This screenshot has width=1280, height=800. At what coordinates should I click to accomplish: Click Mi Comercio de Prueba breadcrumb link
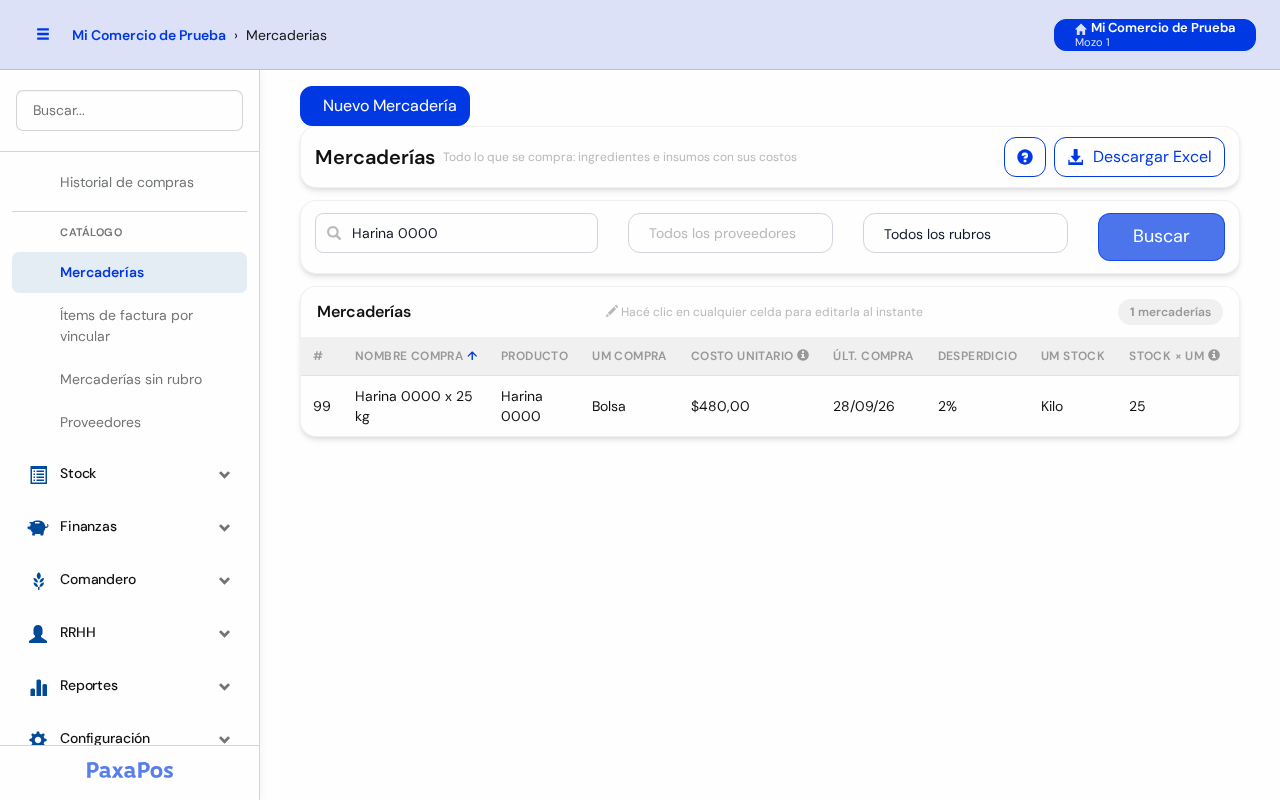149,35
